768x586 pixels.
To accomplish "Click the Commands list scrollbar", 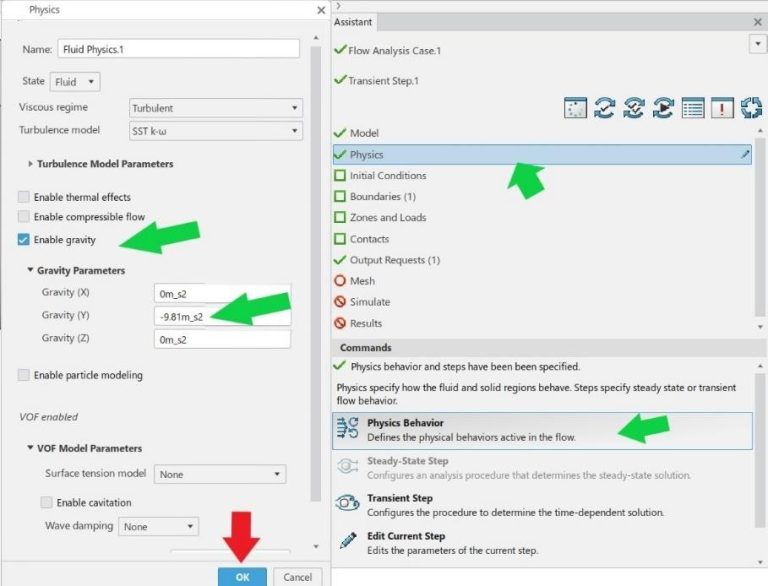I will tap(760, 451).
